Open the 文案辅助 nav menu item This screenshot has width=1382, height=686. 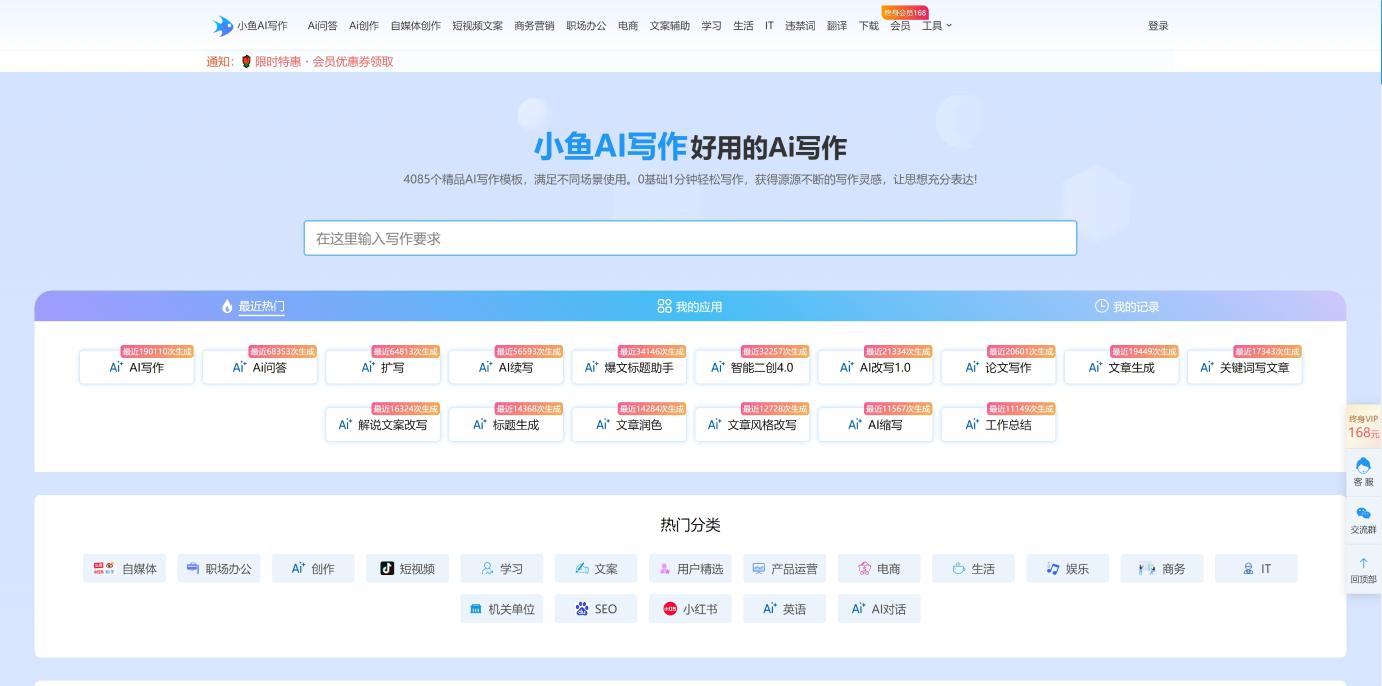669,26
